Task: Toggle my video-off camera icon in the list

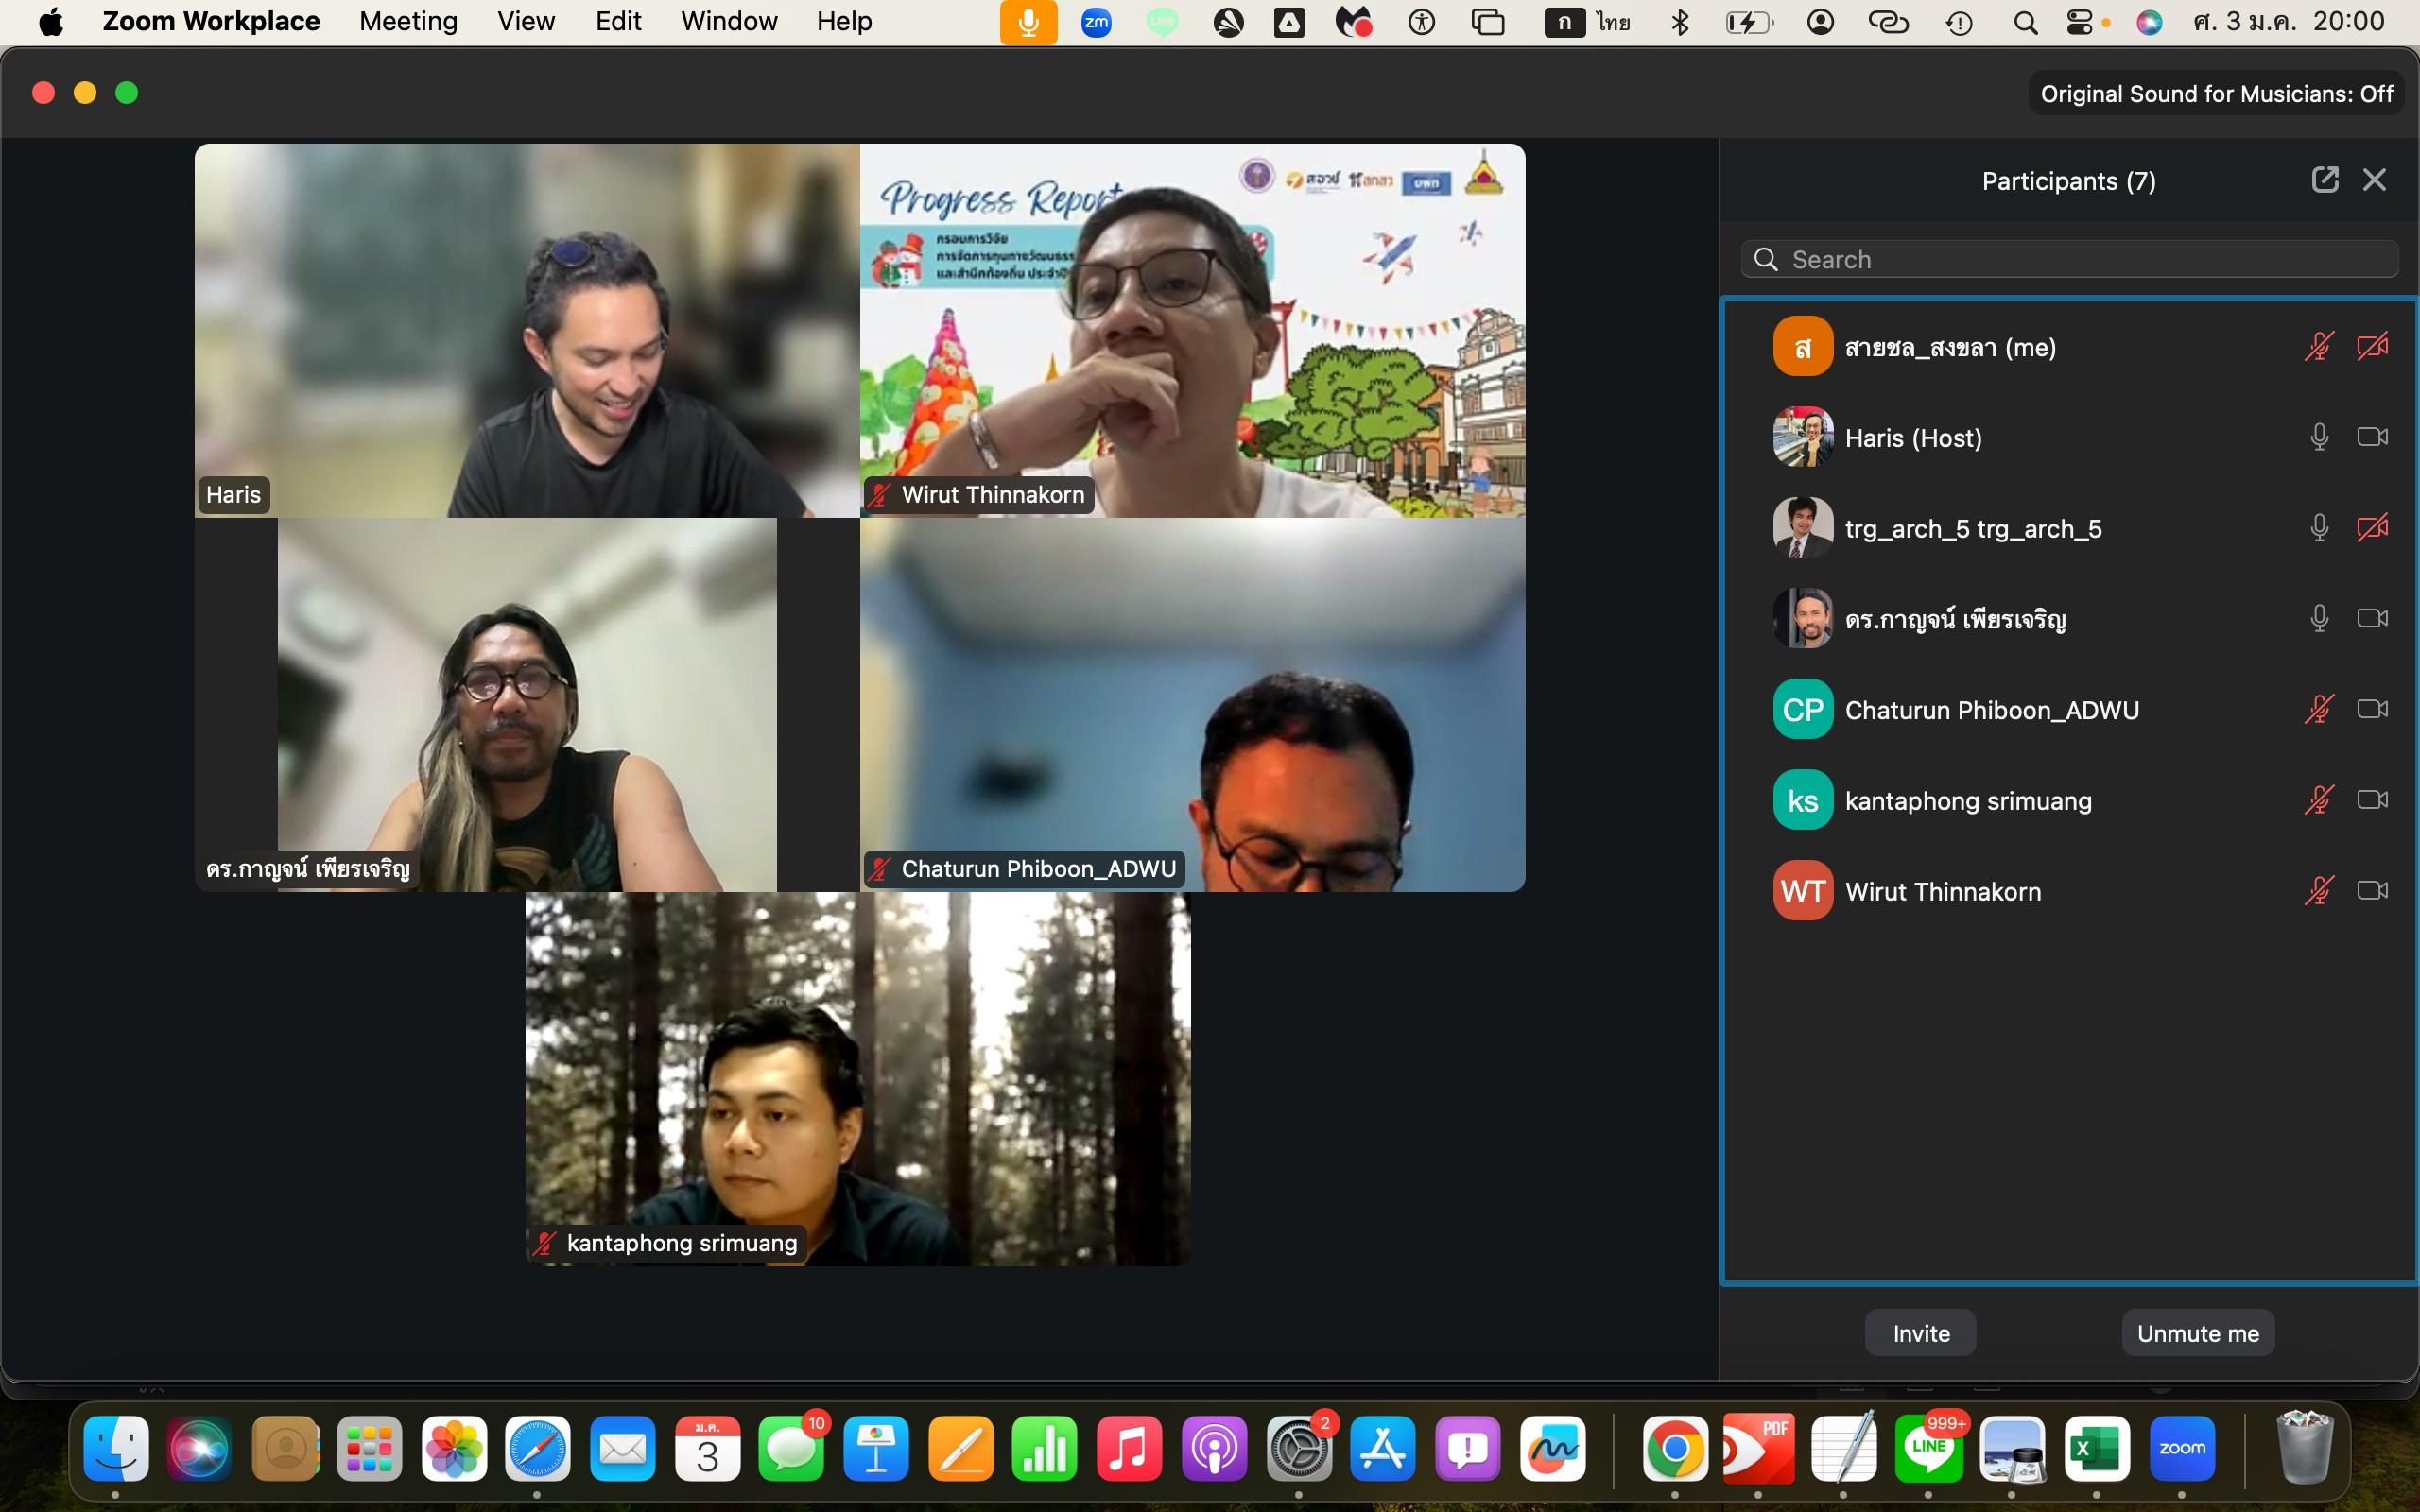Action: pos(2372,347)
